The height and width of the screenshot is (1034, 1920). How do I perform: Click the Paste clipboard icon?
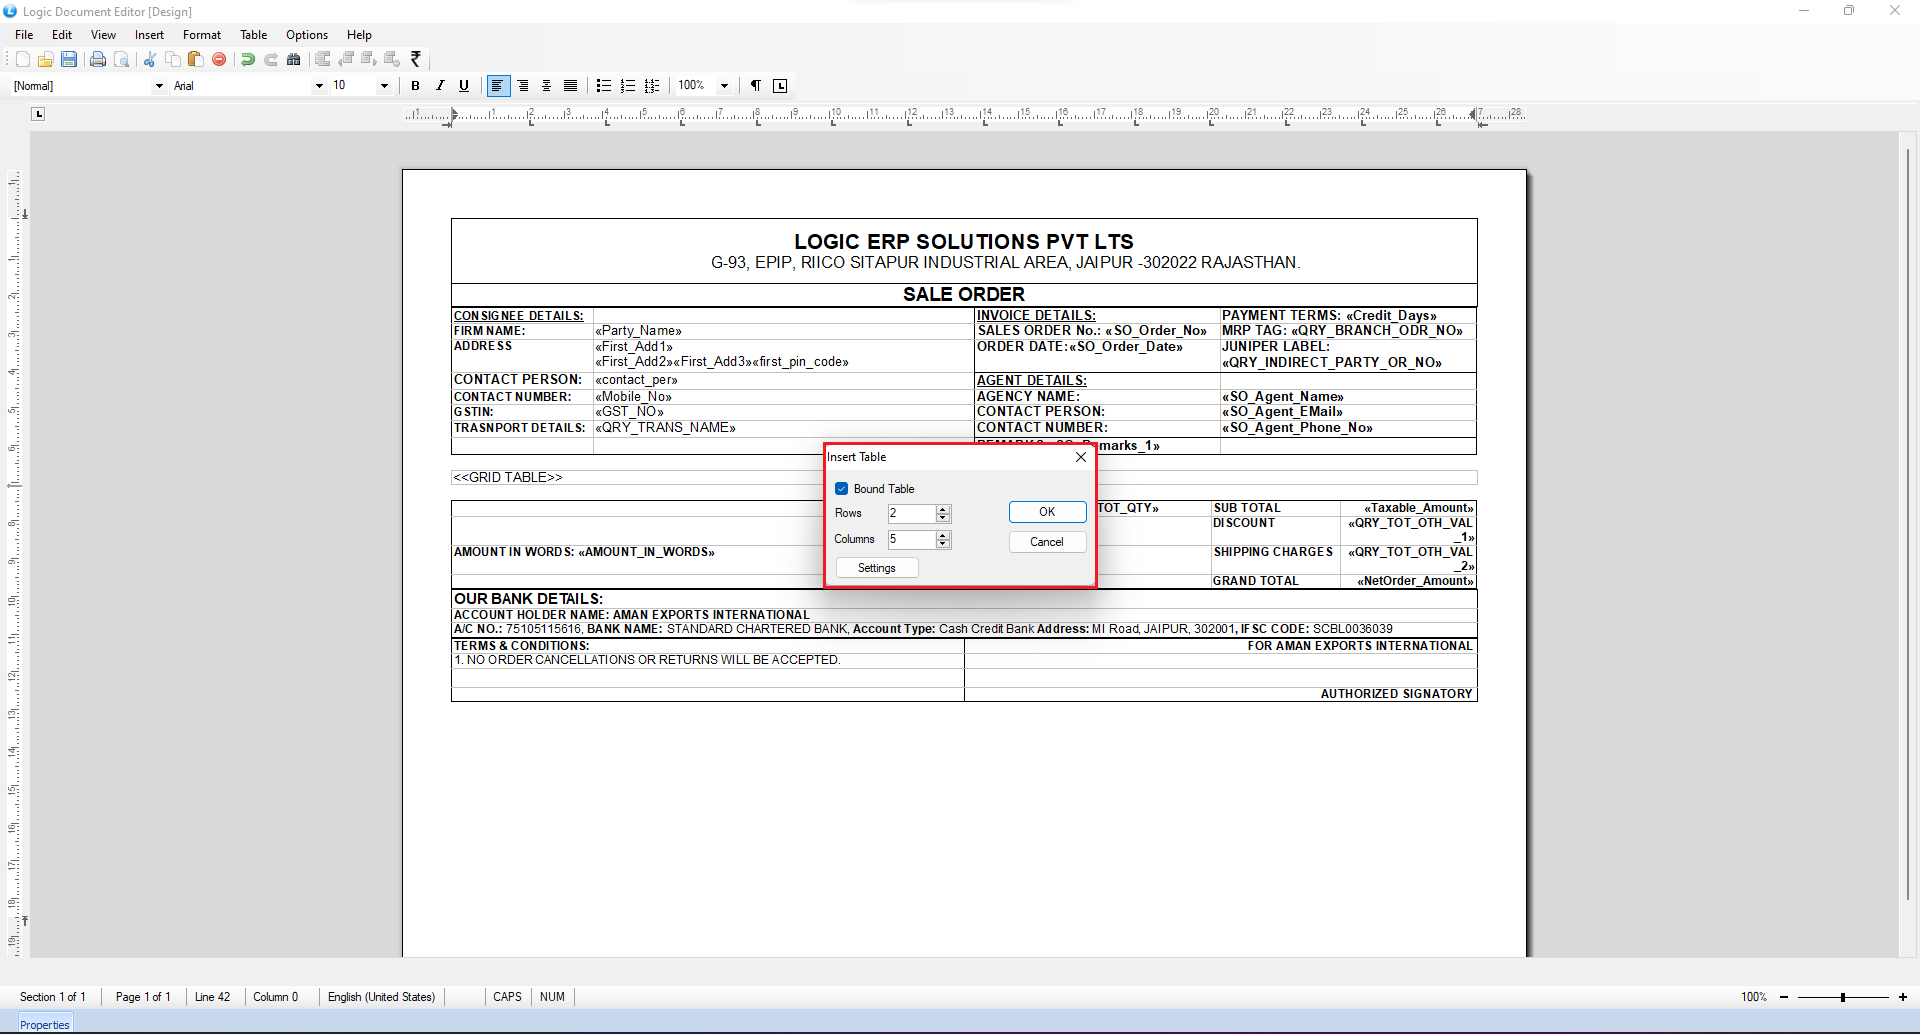[196, 60]
